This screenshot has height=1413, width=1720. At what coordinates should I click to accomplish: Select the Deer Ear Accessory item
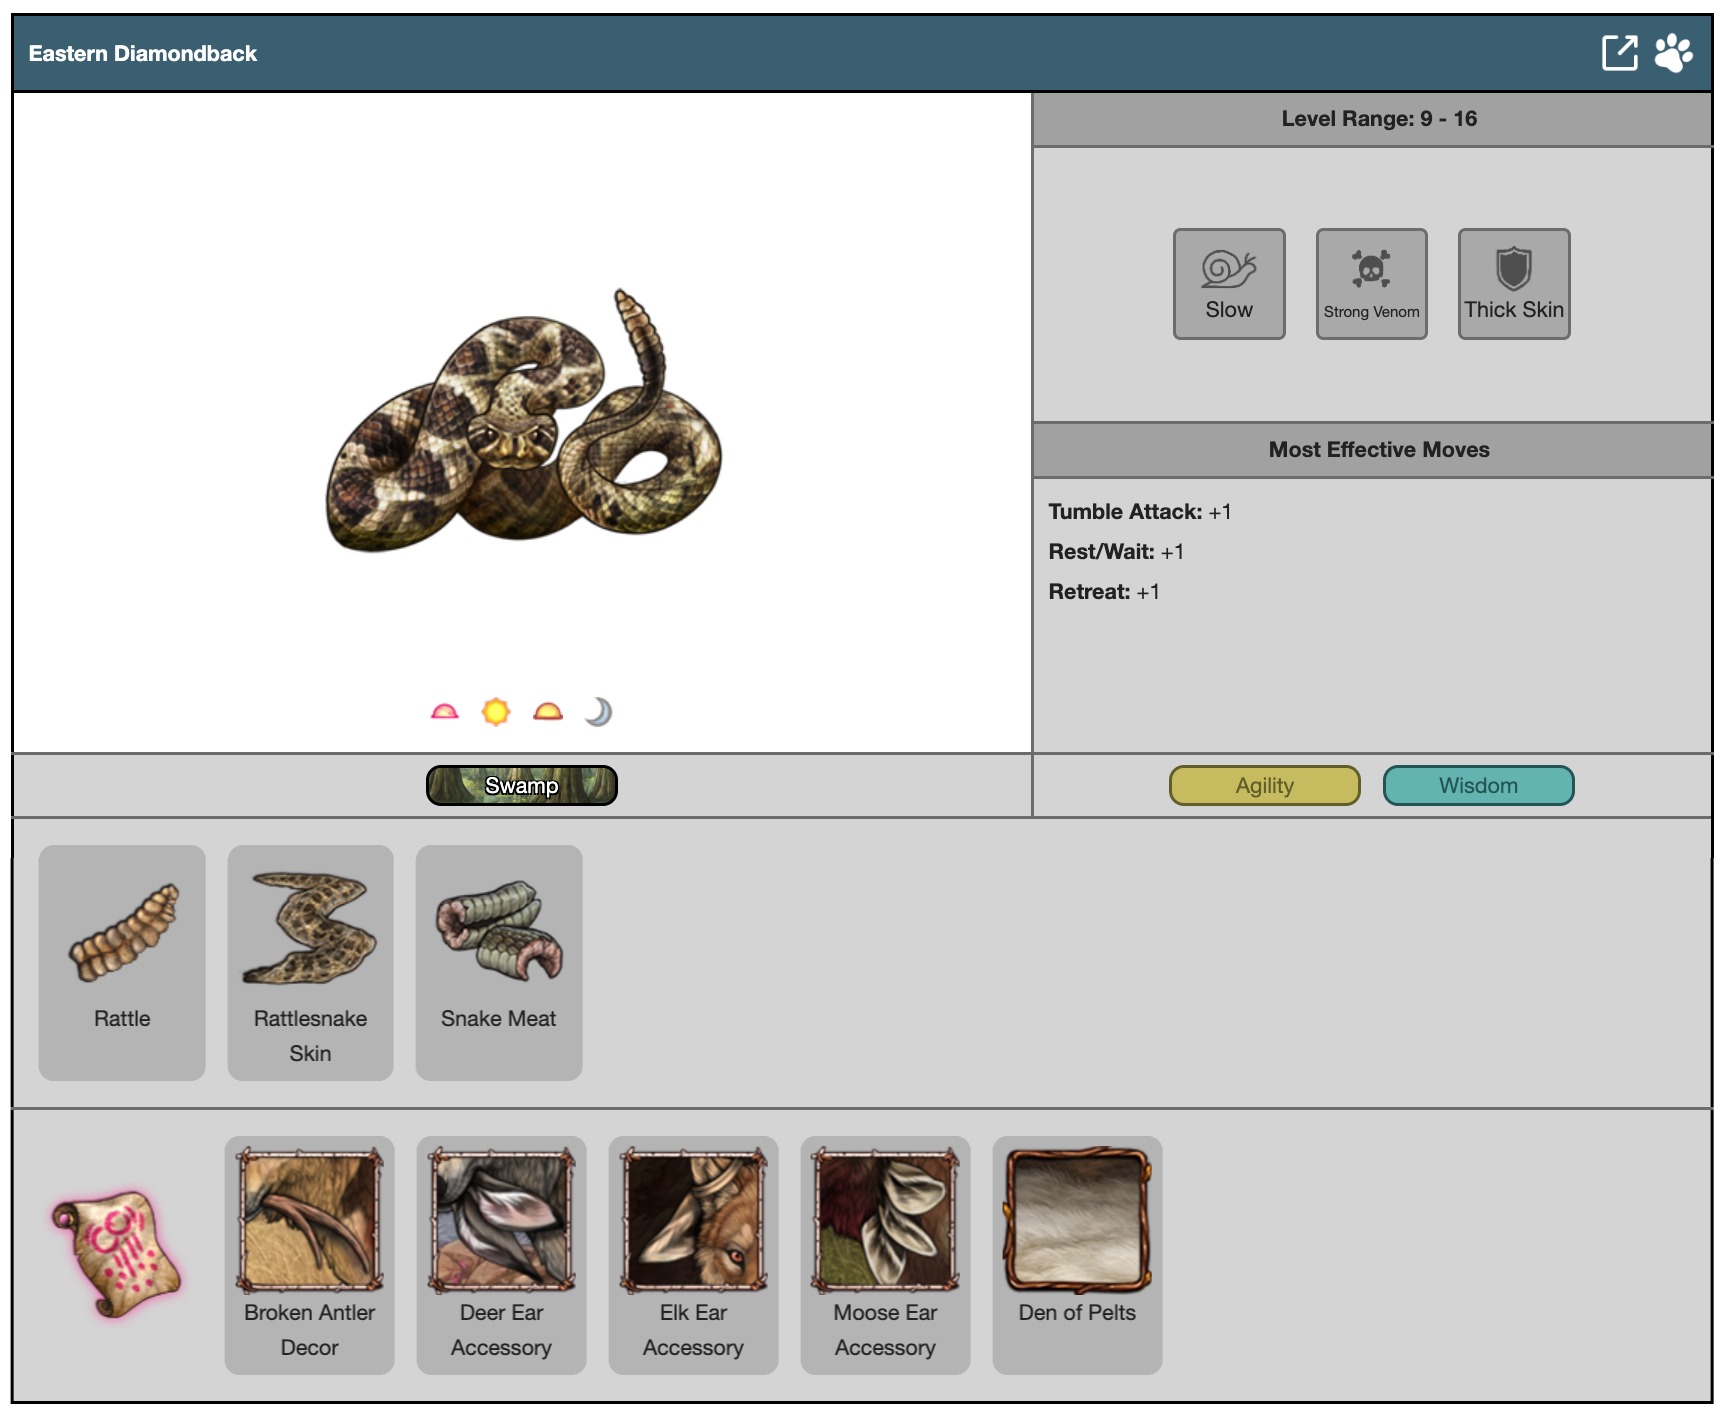point(501,1254)
